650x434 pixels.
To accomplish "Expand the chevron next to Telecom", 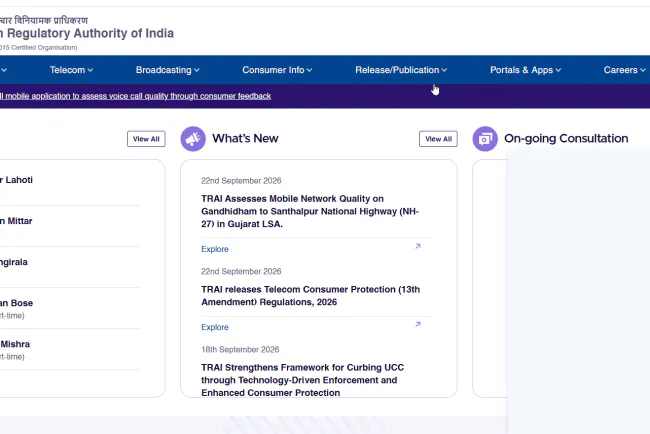I will tap(90, 70).
